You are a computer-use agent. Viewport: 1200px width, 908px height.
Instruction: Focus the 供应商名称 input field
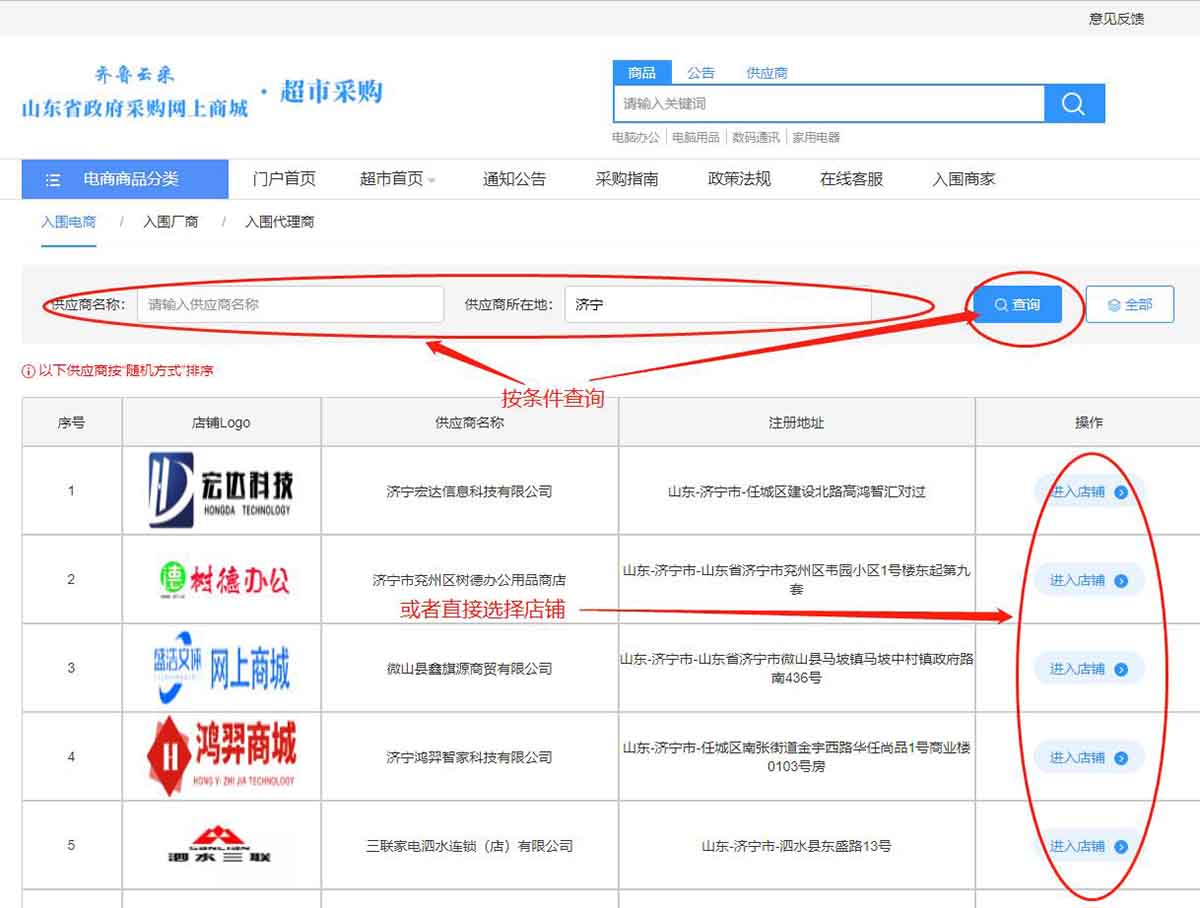[290, 305]
